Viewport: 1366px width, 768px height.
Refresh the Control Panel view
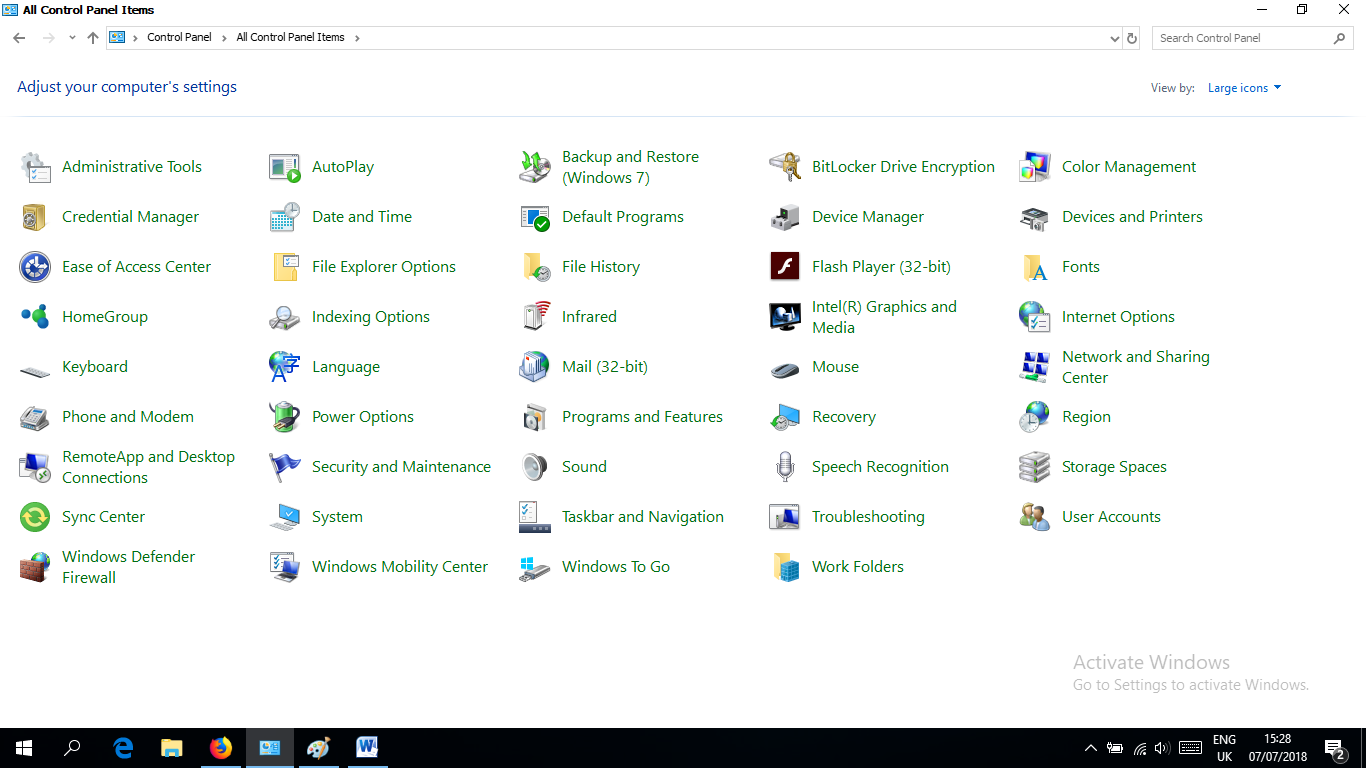1132,38
